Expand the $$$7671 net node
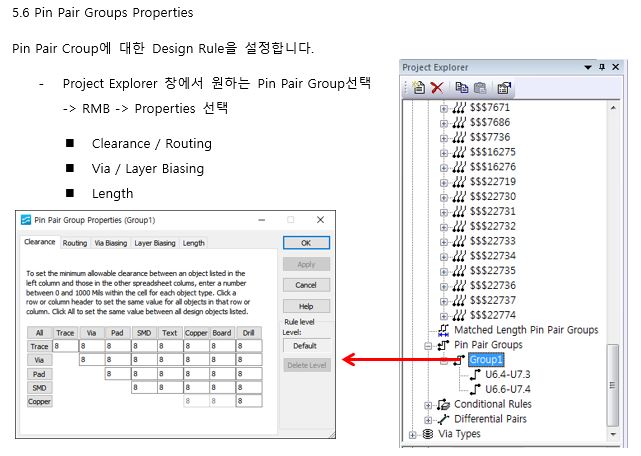 coord(444,106)
